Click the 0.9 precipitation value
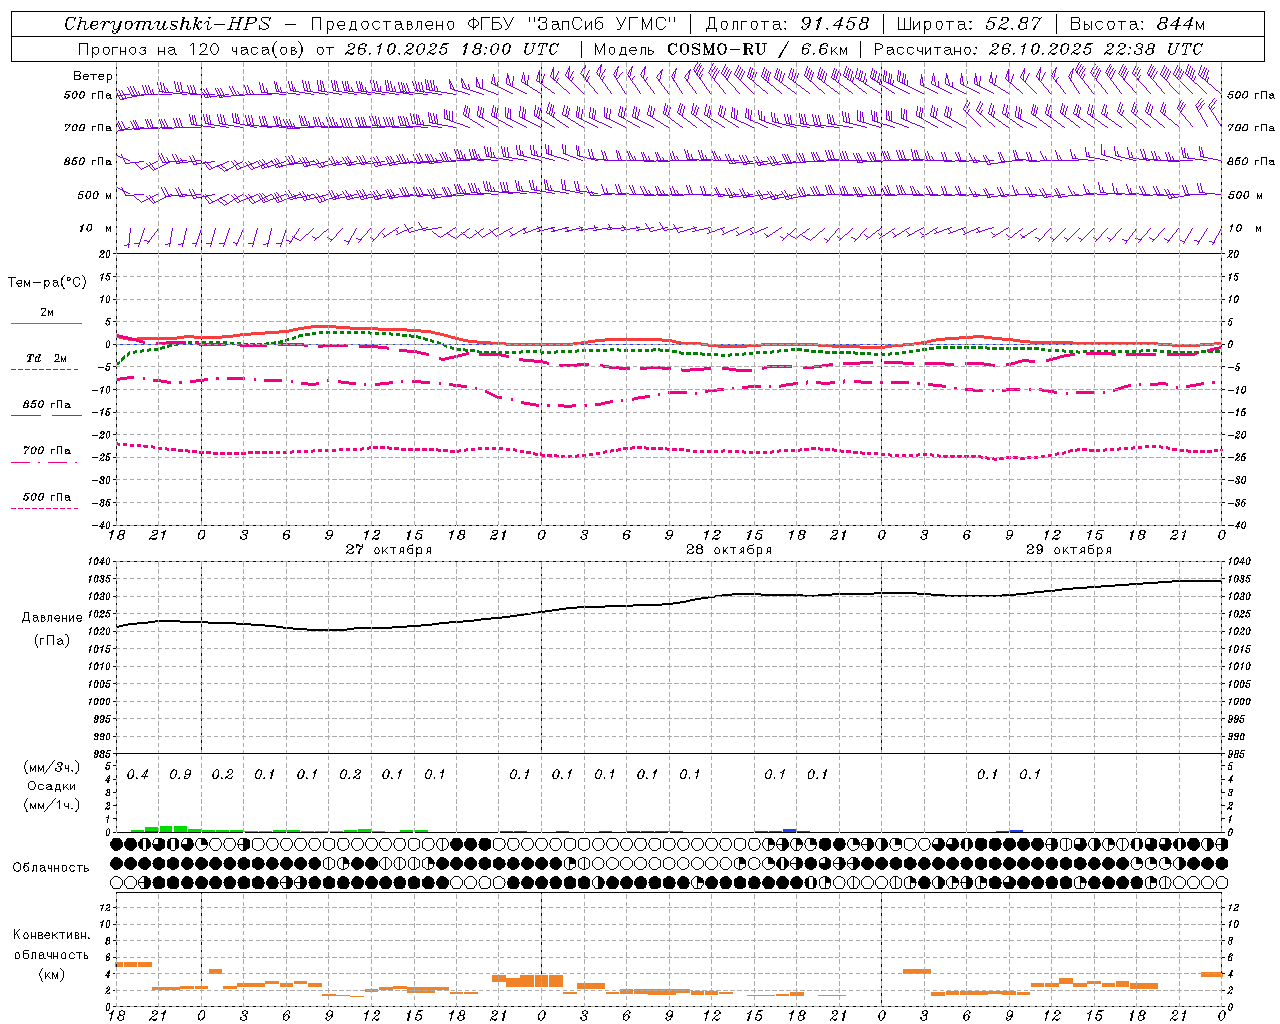 click(180, 774)
